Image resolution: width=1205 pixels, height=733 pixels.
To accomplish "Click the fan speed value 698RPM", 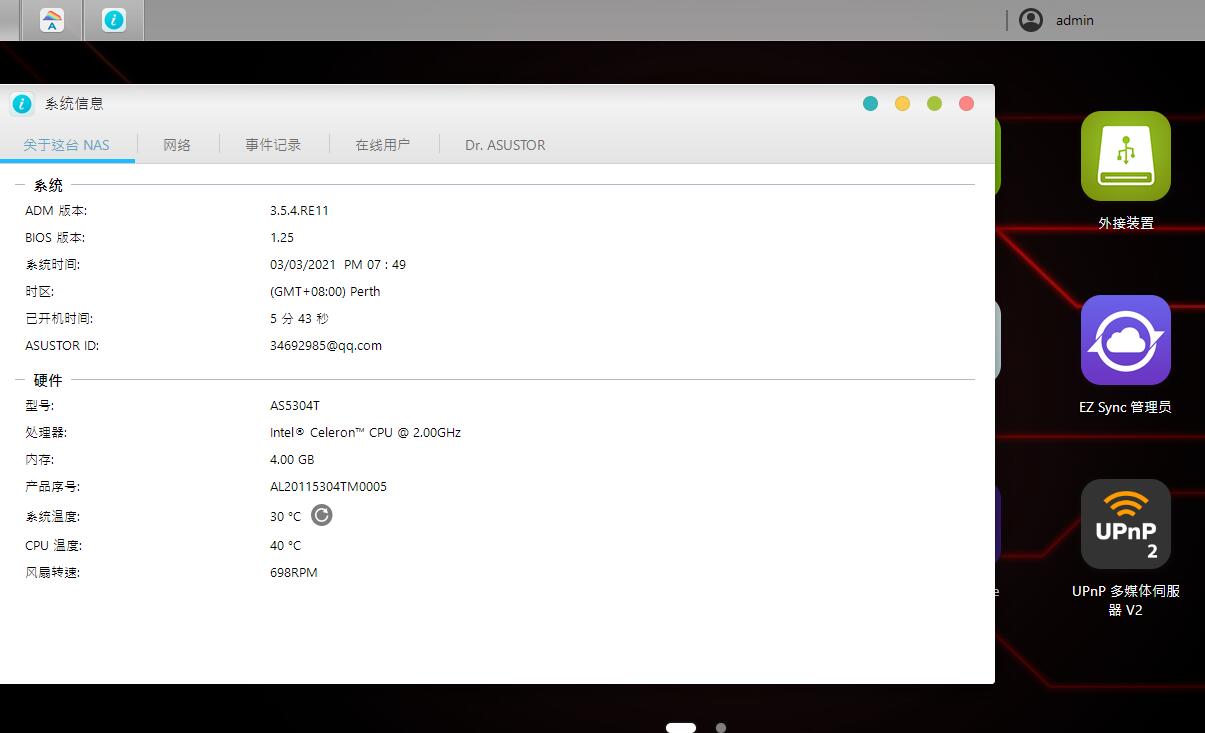I will pos(294,573).
